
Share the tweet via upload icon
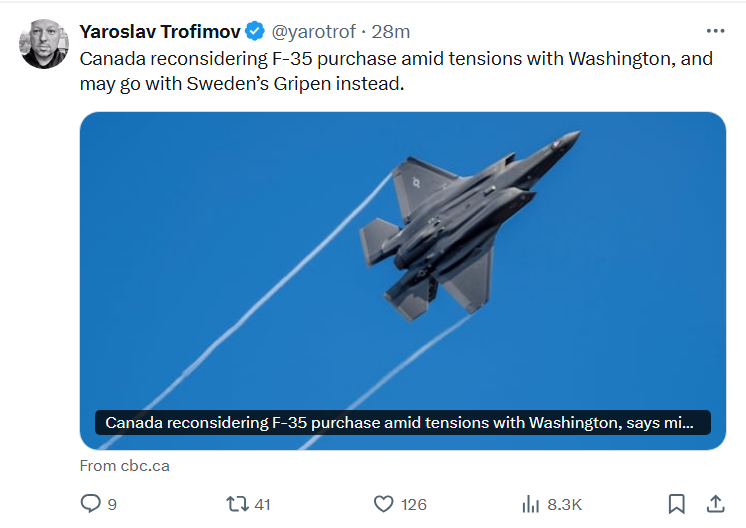click(x=715, y=504)
